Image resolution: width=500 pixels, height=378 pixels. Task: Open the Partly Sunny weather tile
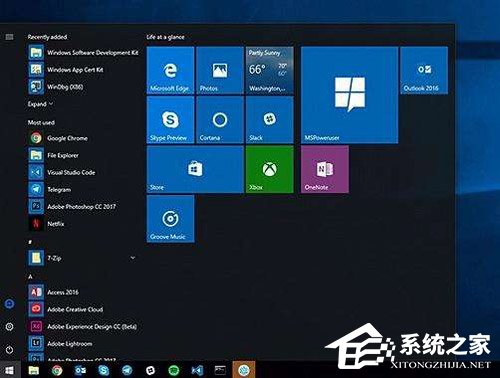(270, 70)
